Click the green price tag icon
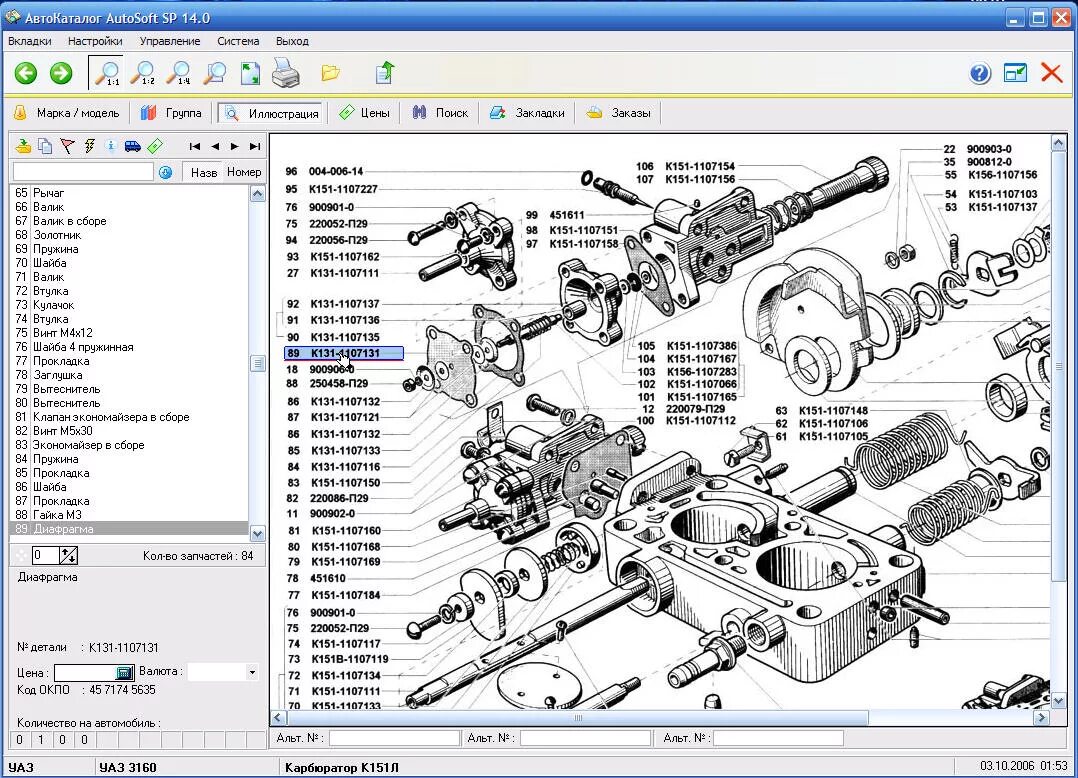The height and width of the screenshot is (778, 1078). (155, 146)
